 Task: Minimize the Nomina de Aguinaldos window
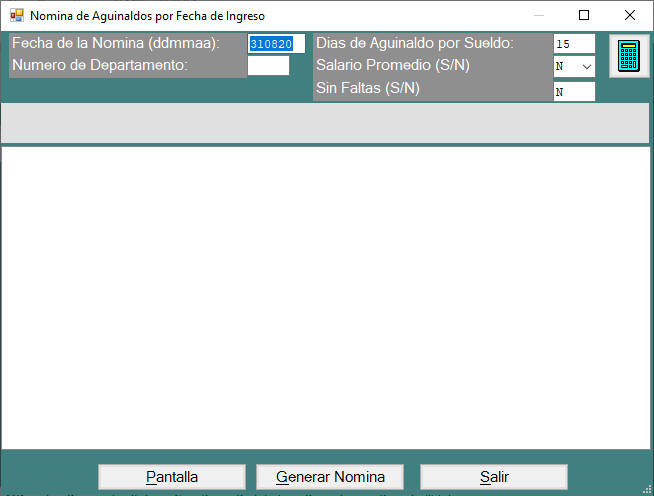pyautogui.click(x=539, y=16)
